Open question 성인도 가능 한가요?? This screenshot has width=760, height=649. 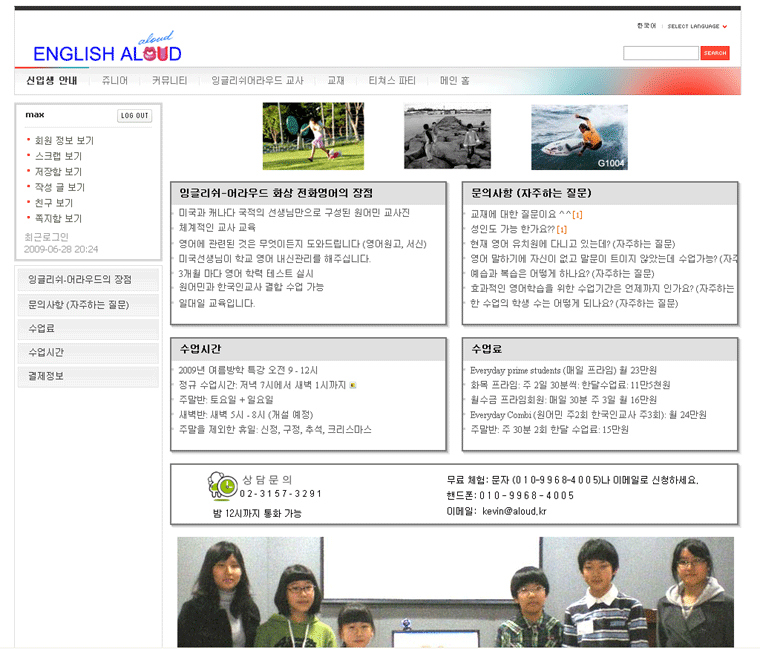tap(512, 229)
